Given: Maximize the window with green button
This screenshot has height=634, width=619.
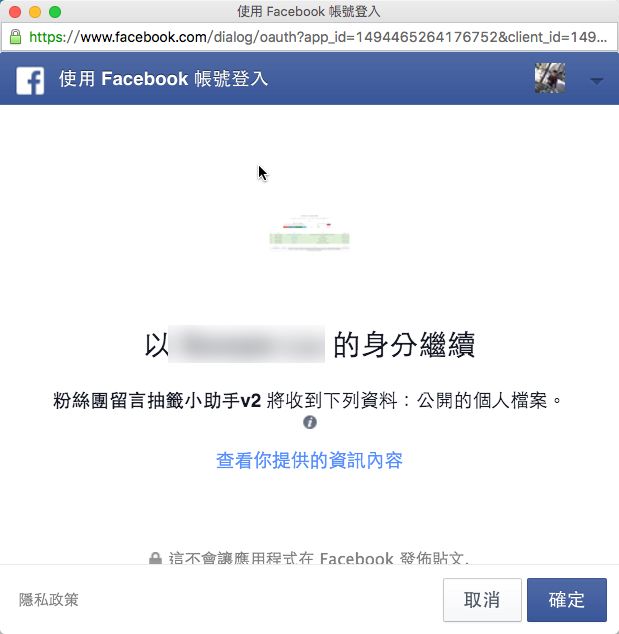Looking at the screenshot, I should coord(55,12).
